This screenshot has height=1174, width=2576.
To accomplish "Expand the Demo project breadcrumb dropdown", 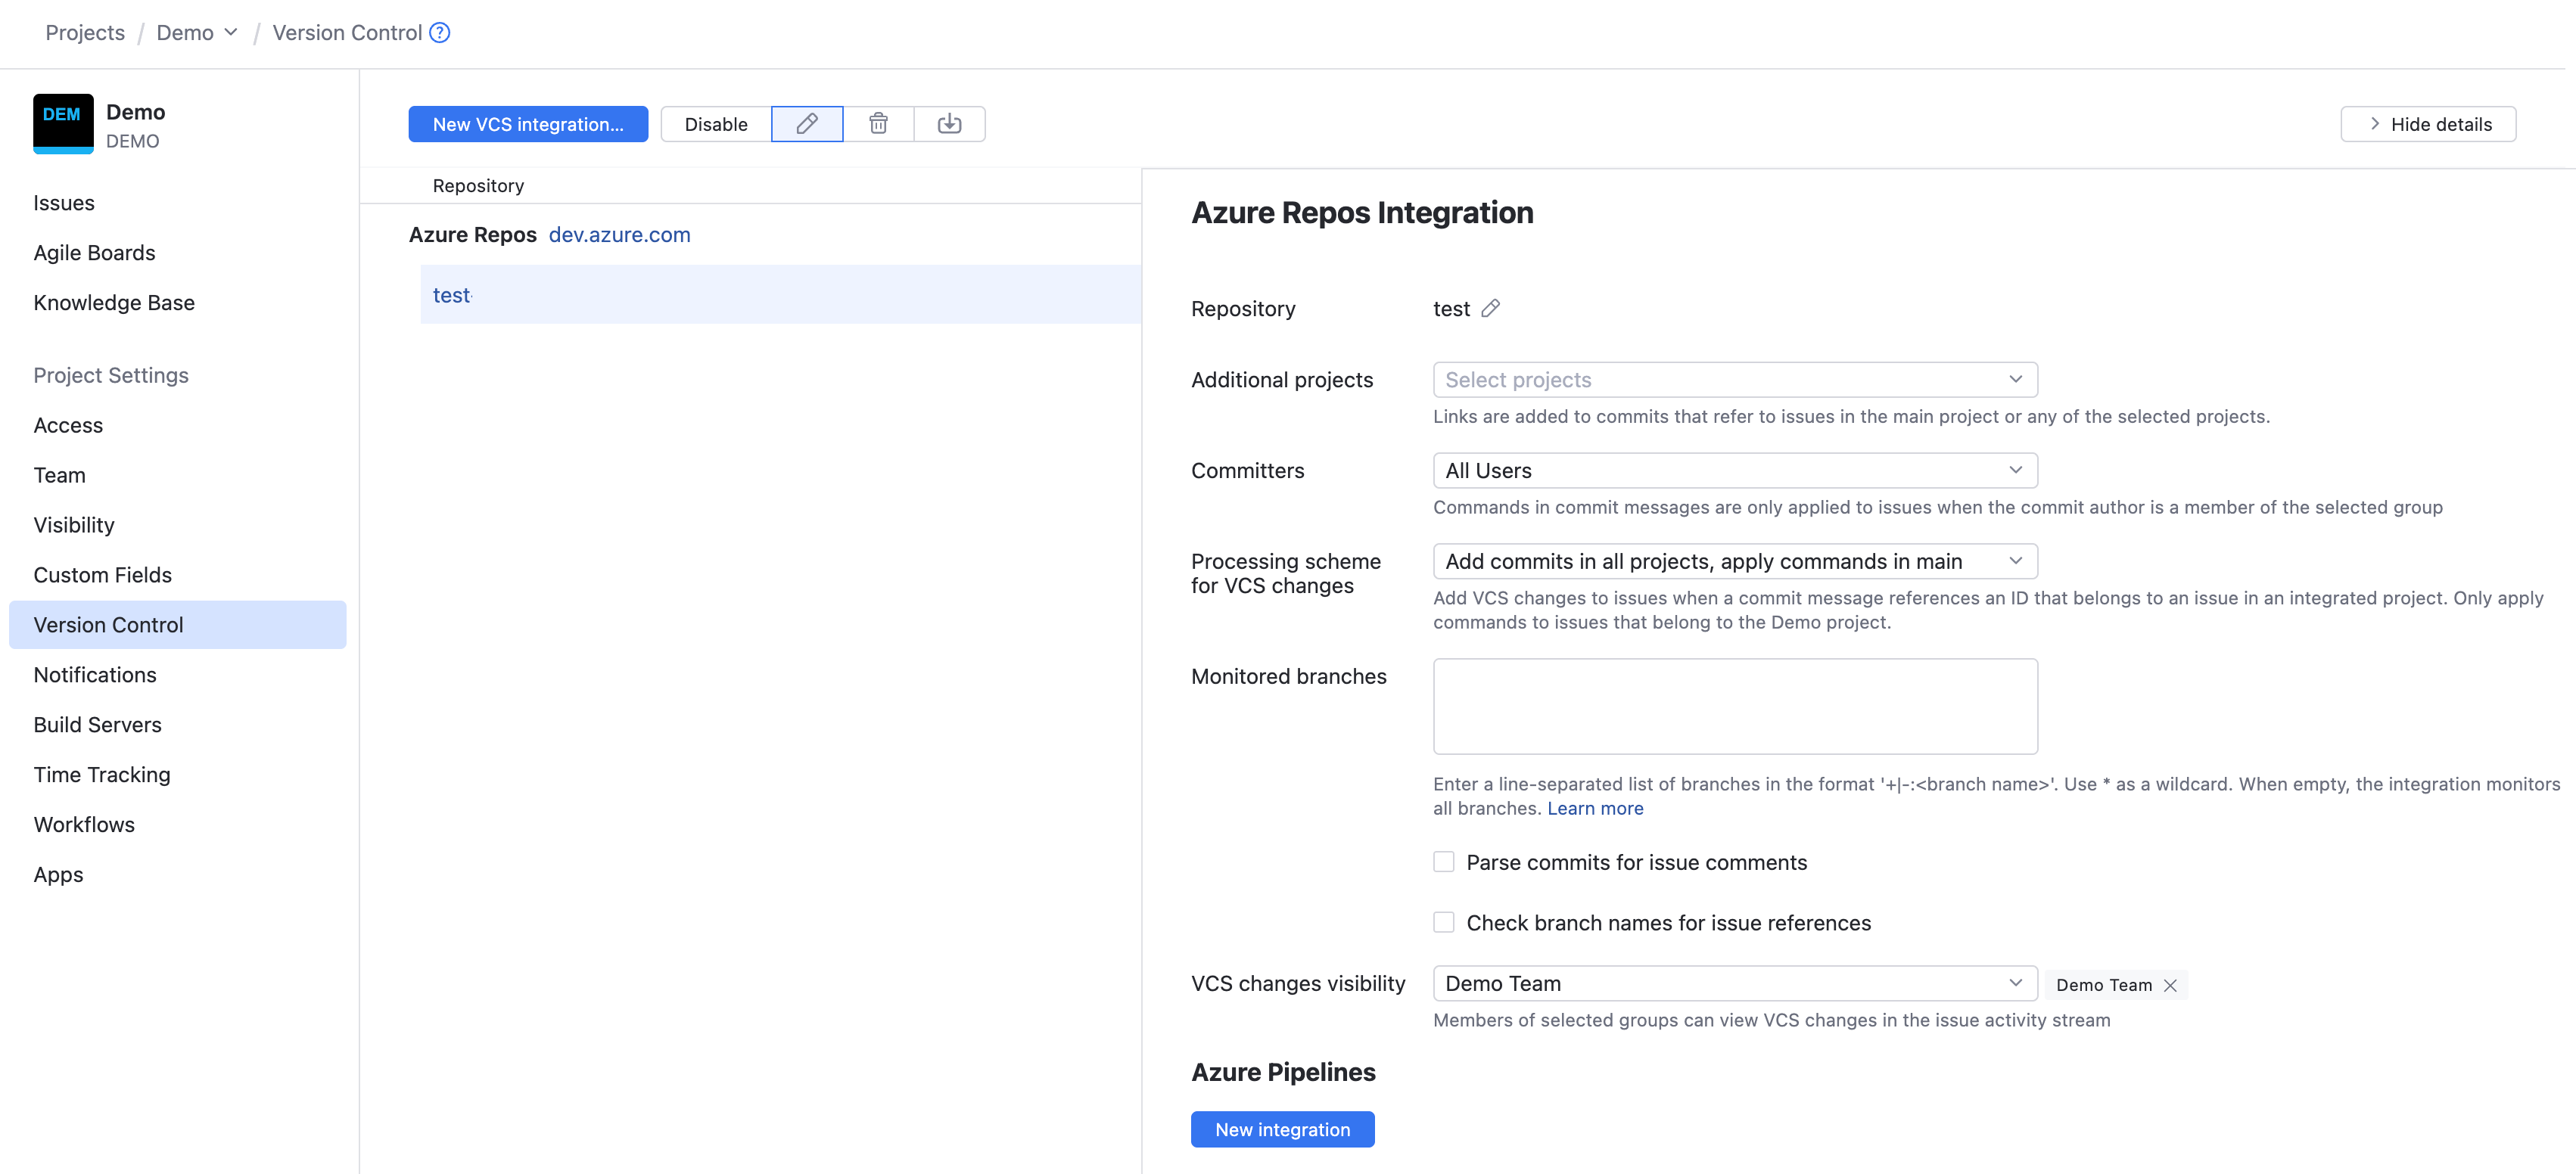I will (x=231, y=32).
